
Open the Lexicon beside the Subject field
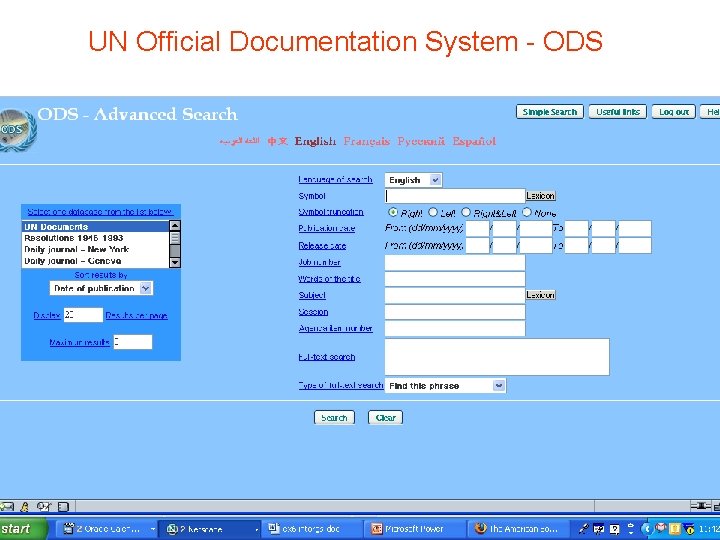[540, 295]
